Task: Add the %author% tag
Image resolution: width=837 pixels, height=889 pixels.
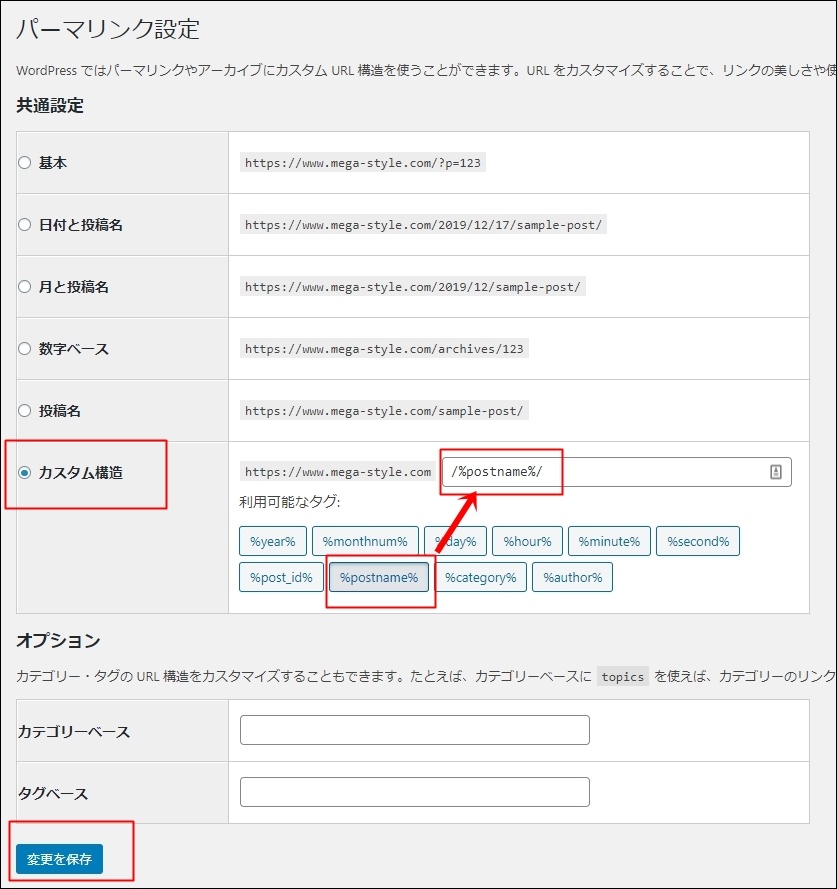Action: click(x=573, y=577)
